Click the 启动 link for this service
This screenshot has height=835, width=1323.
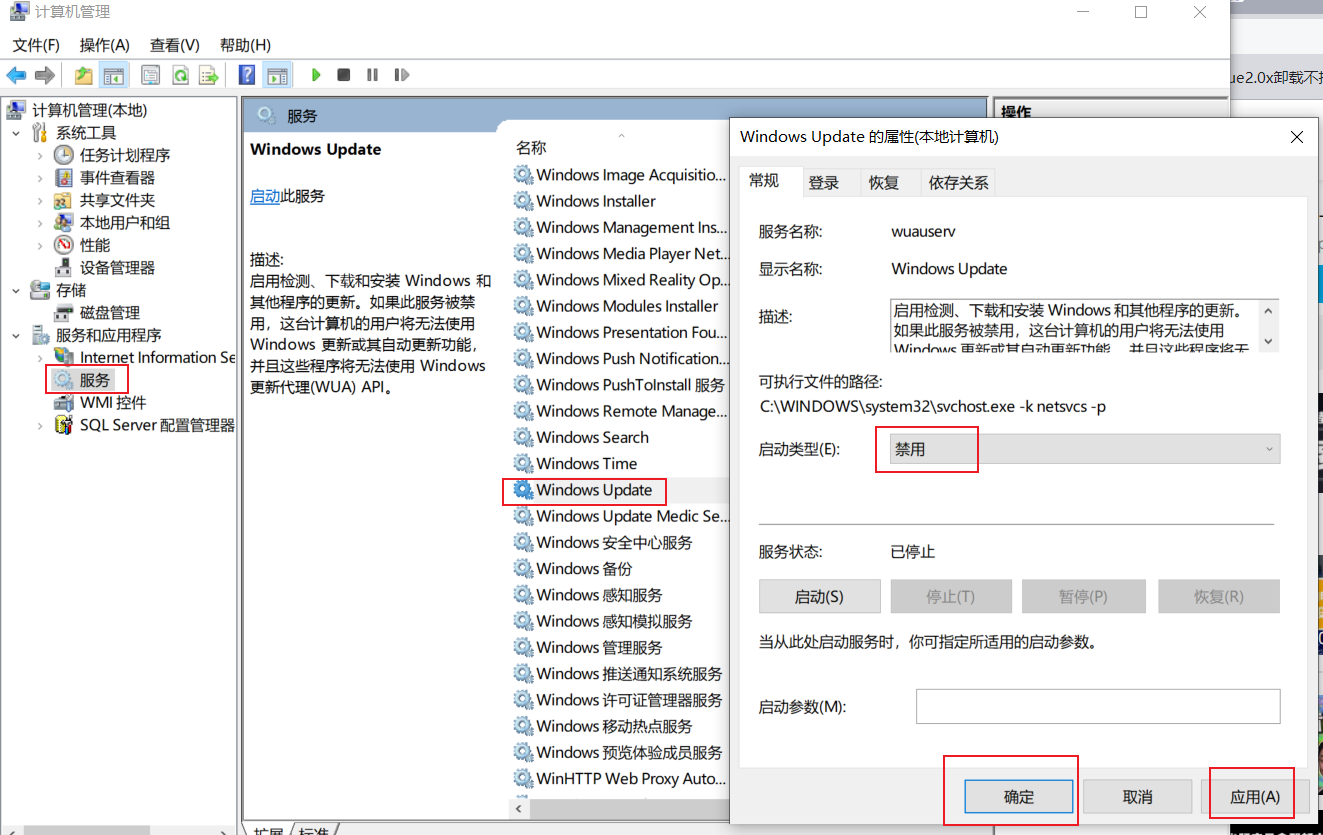[265, 196]
